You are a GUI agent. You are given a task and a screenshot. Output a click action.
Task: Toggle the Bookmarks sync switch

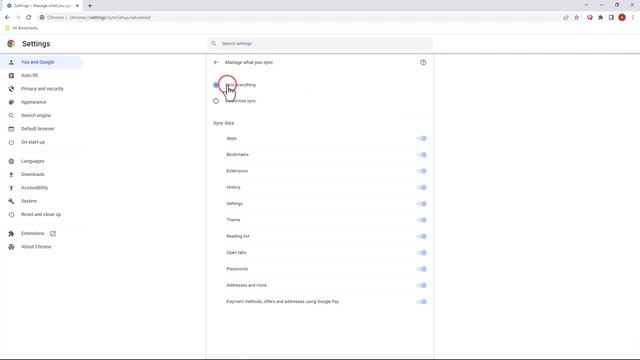(422, 155)
